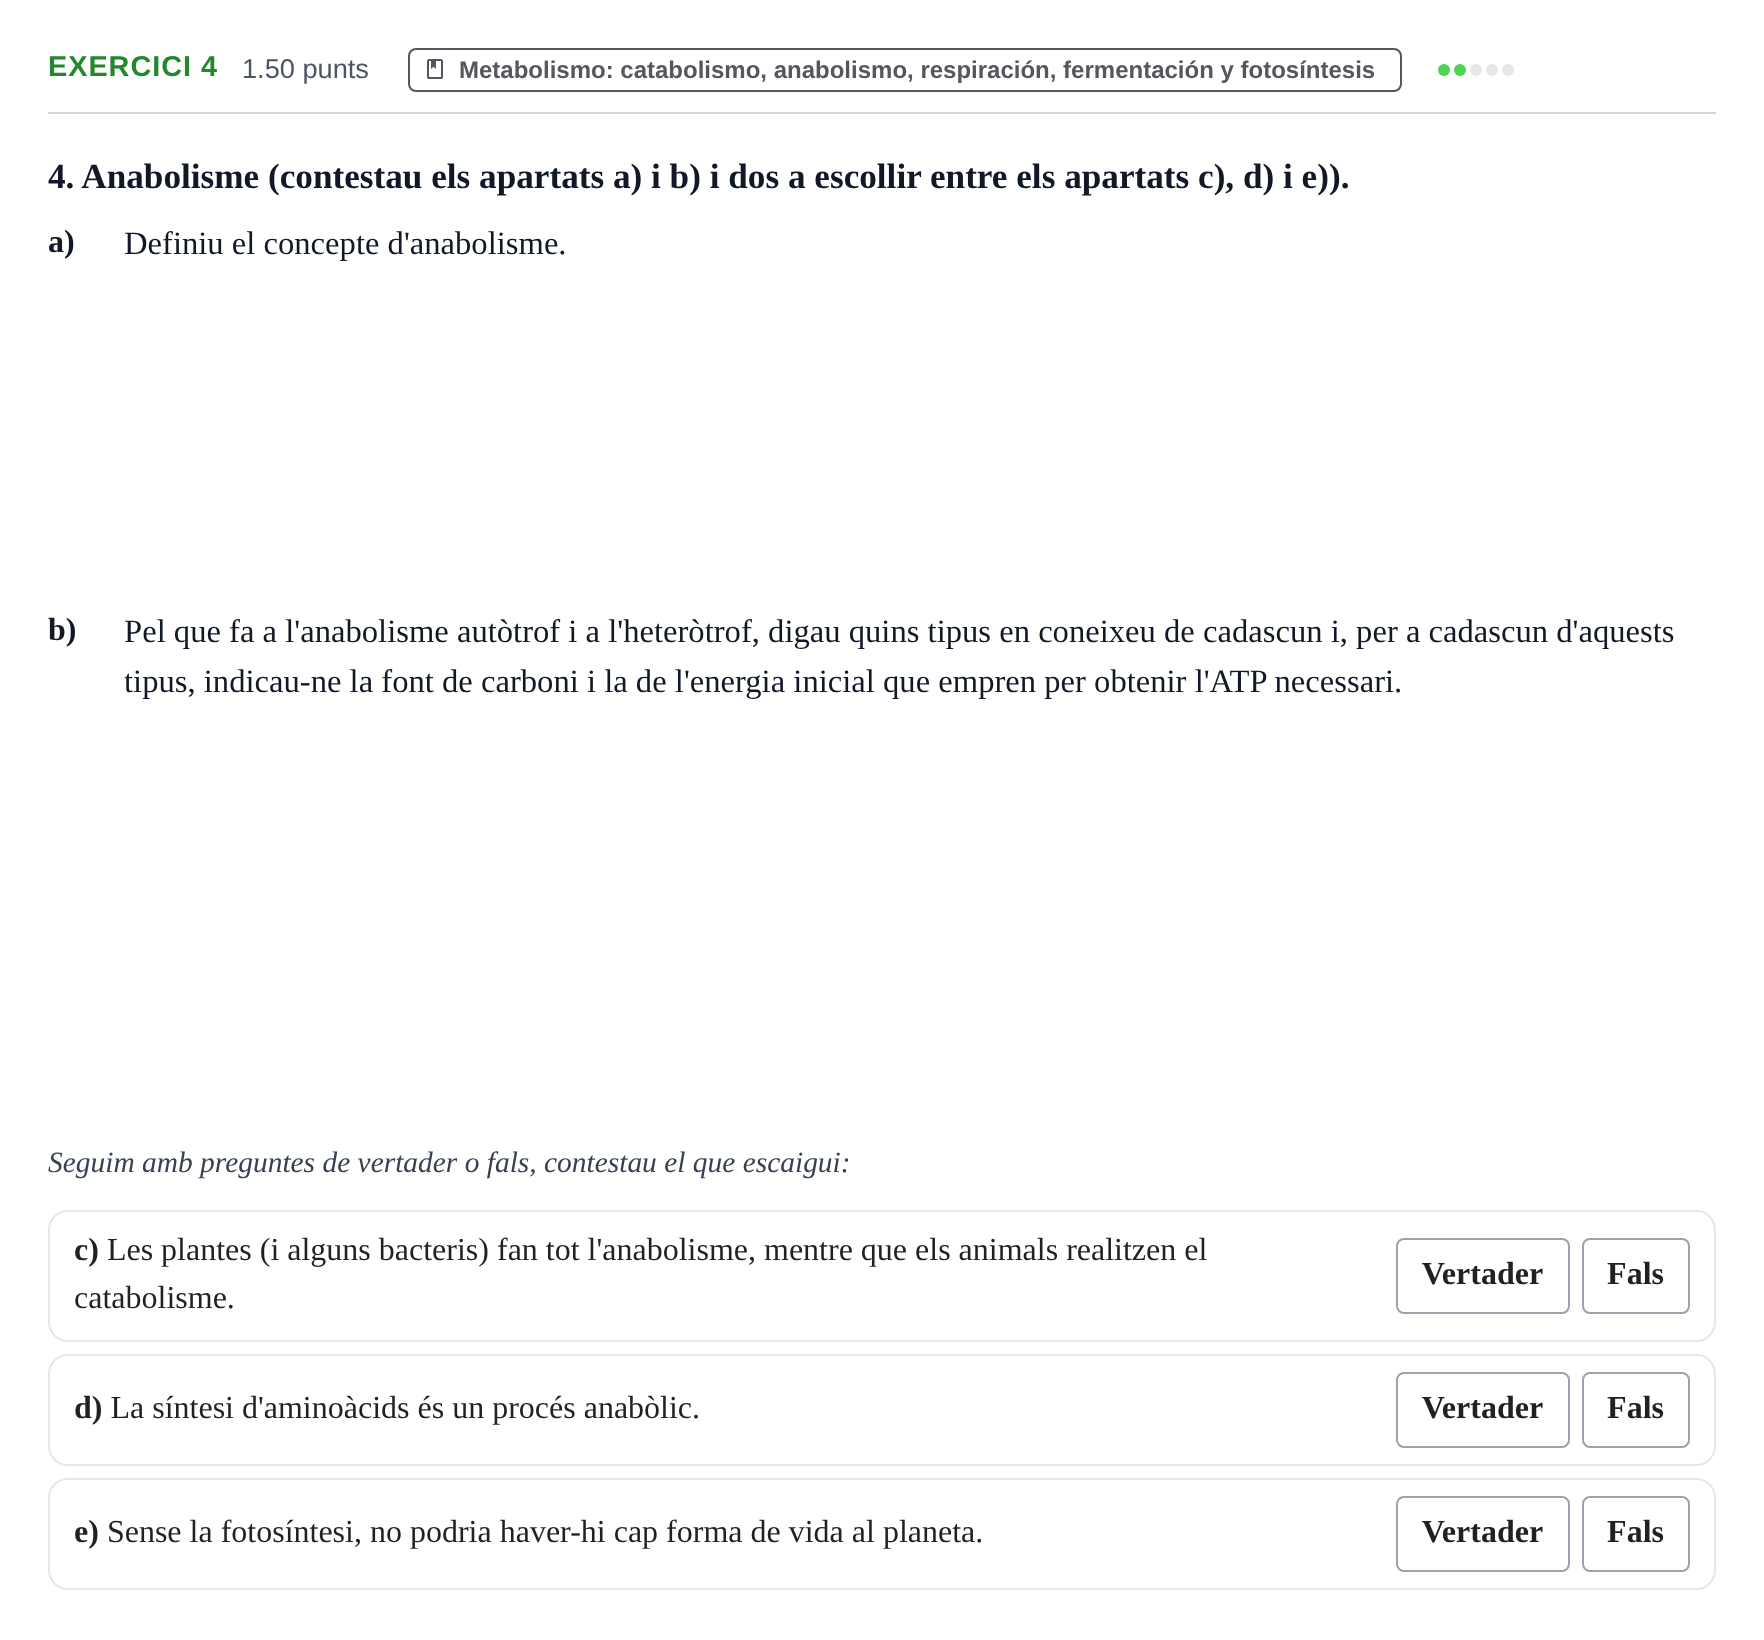The height and width of the screenshot is (1640, 1764).
Task: Select Fals for statement c
Action: [1635, 1275]
